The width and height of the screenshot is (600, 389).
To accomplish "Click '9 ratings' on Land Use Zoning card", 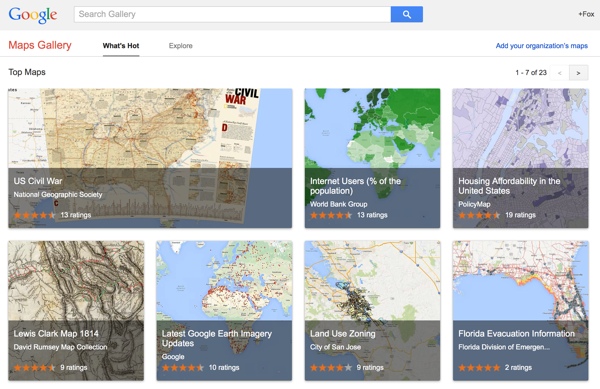I will (370, 368).
